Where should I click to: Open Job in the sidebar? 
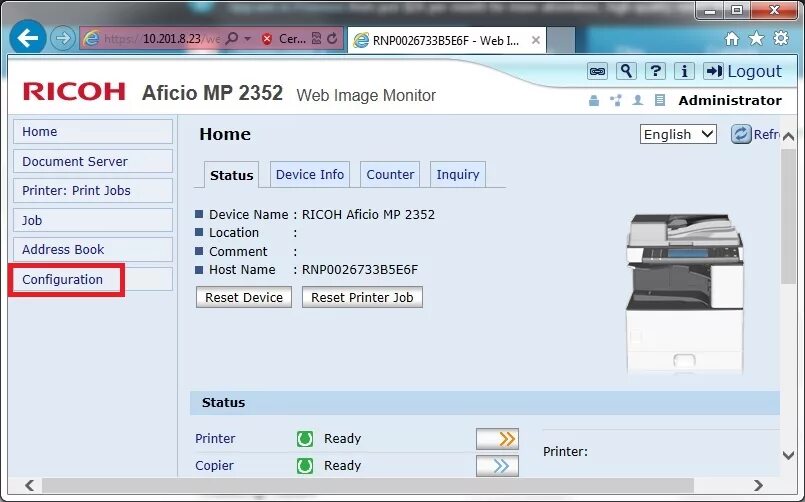click(93, 220)
